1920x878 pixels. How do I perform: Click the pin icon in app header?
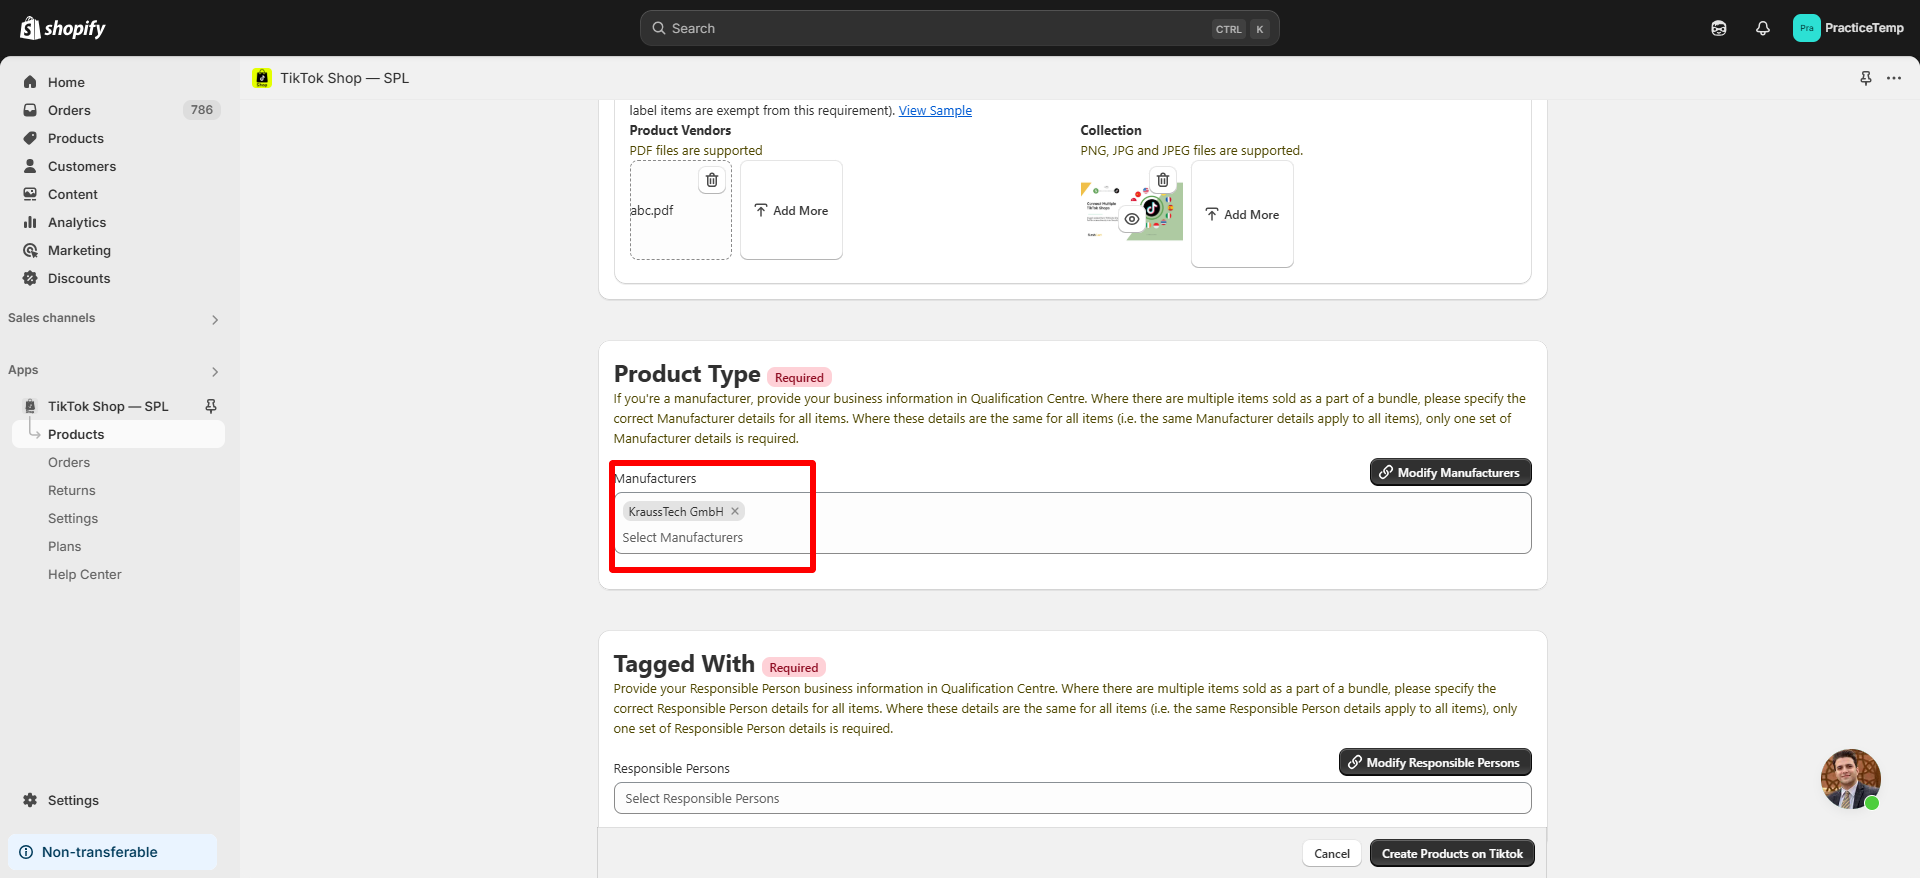[1866, 78]
